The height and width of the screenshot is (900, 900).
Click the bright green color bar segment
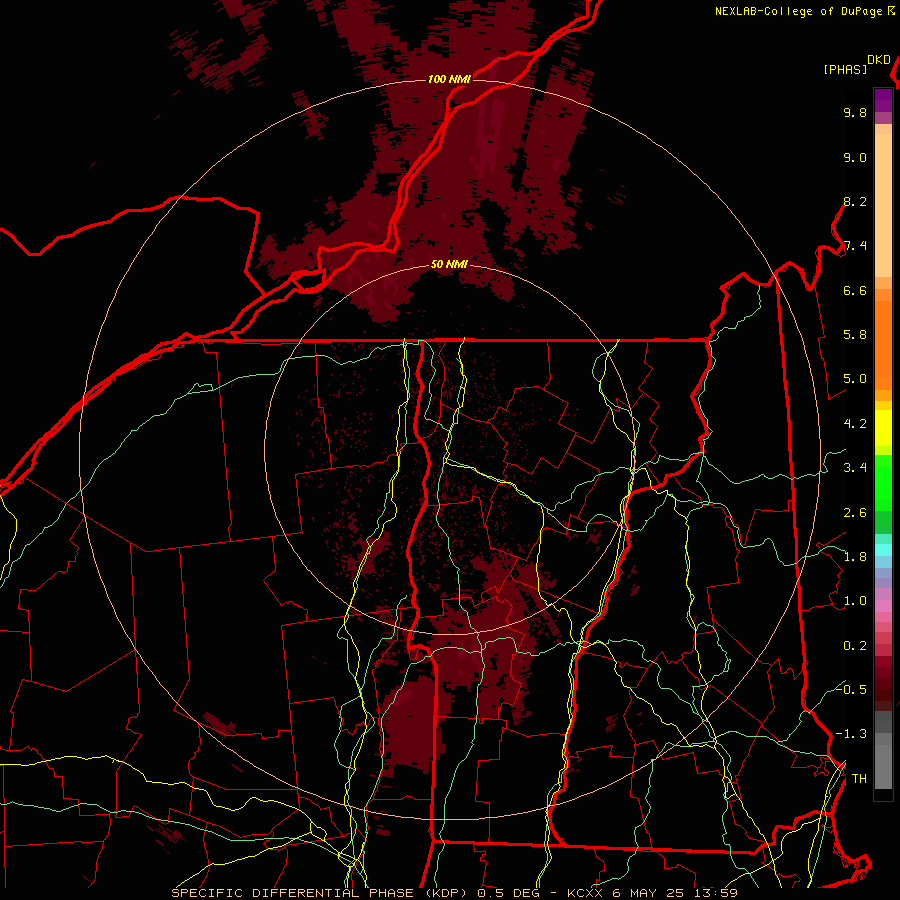tap(883, 482)
